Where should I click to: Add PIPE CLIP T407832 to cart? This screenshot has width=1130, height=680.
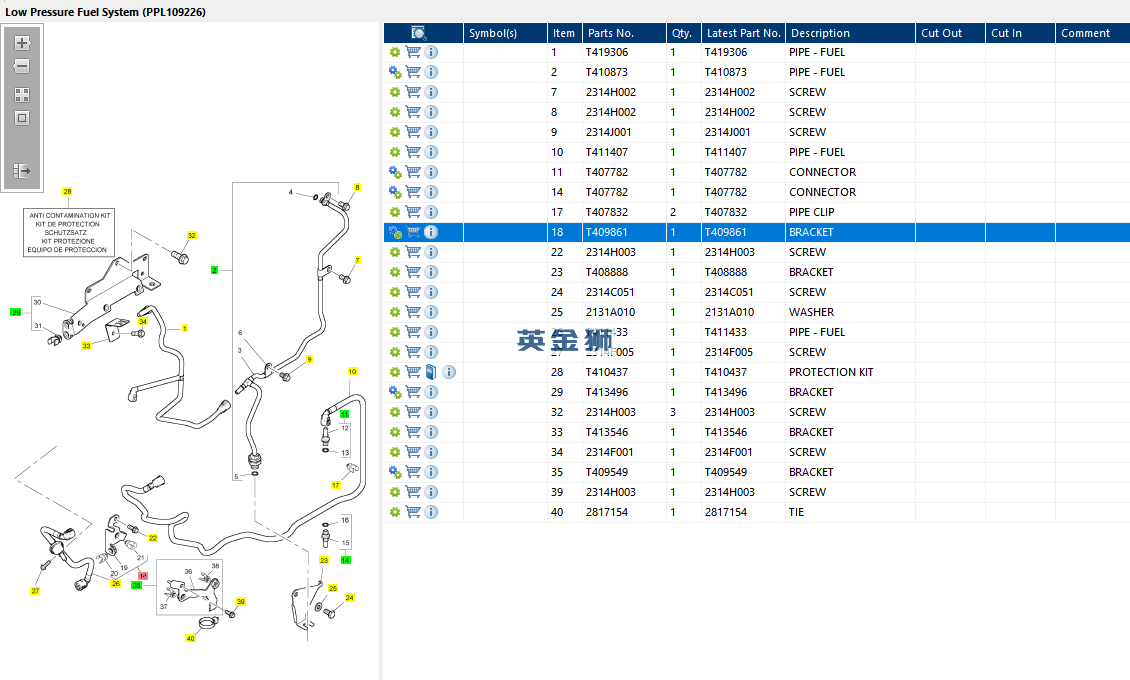coord(413,212)
